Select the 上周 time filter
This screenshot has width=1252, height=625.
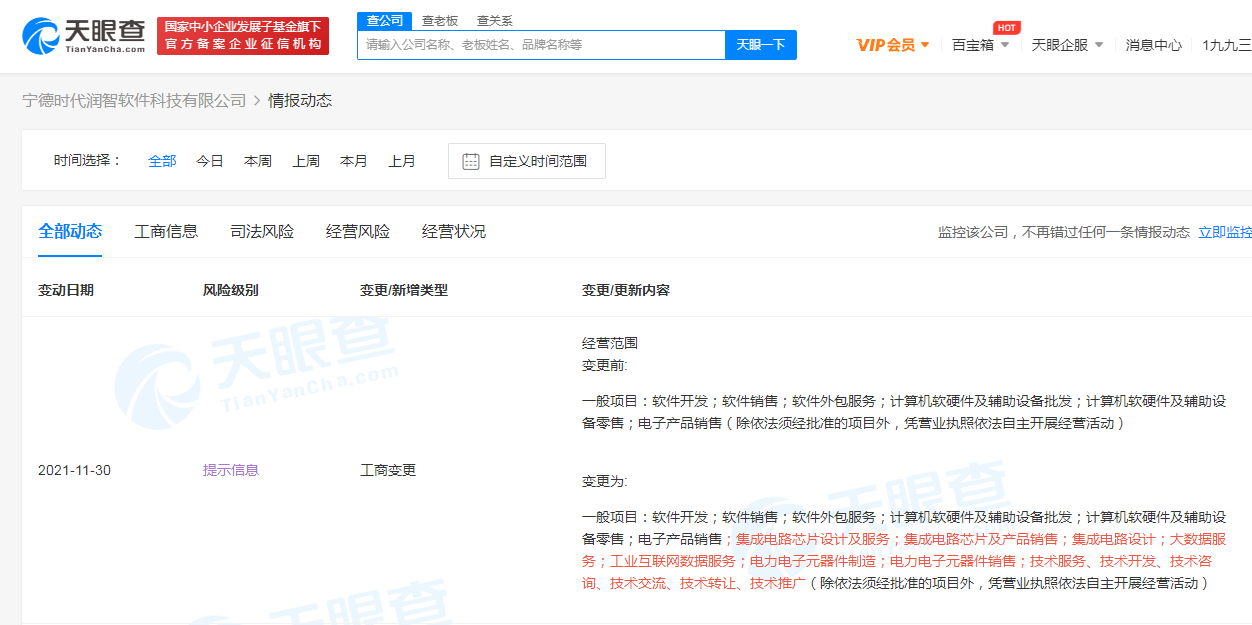click(306, 161)
